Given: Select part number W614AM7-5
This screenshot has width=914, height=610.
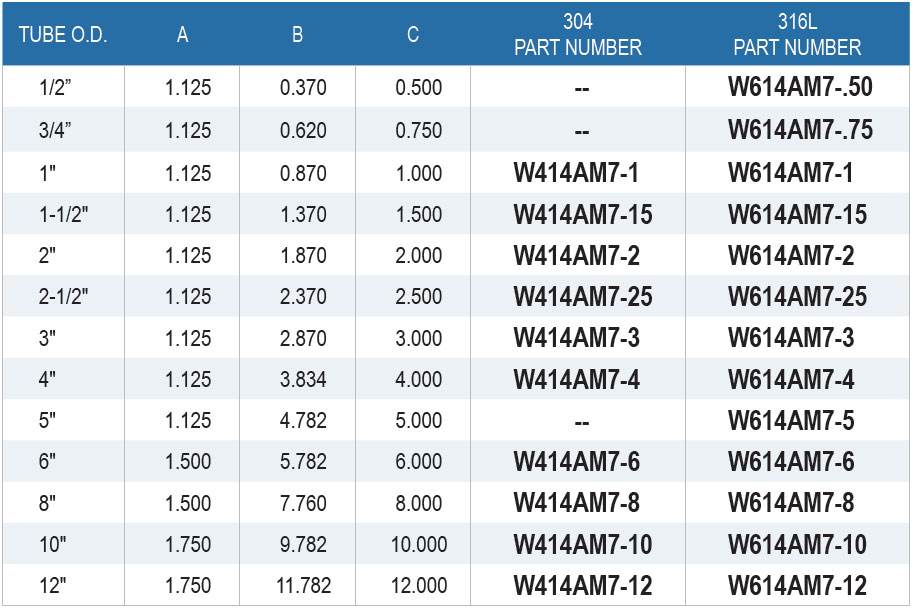Looking at the screenshot, I should [x=790, y=420].
